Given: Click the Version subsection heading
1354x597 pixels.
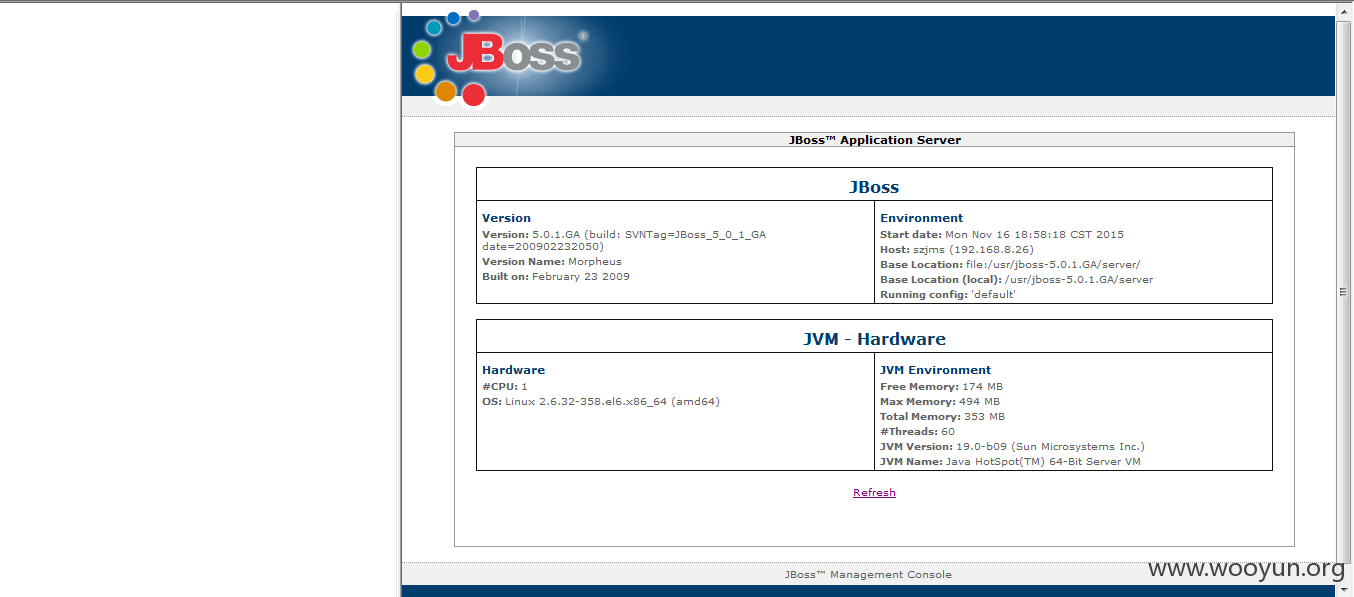Looking at the screenshot, I should tap(506, 218).
